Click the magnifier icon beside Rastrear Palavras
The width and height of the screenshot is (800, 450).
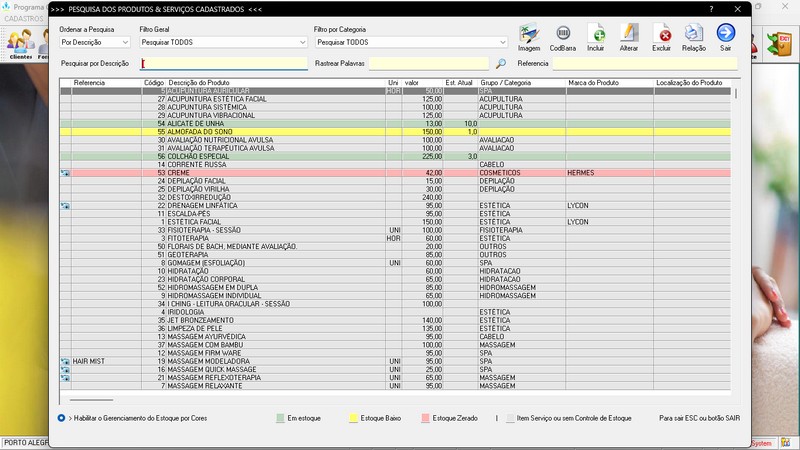click(501, 63)
